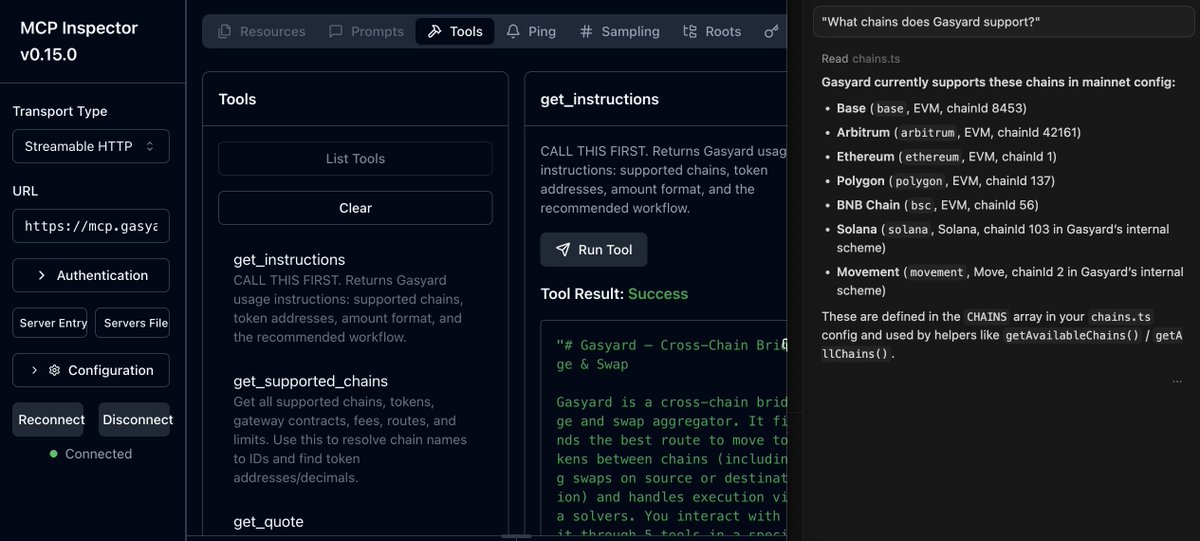Click the URL input field
1200x541 pixels.
(x=91, y=226)
